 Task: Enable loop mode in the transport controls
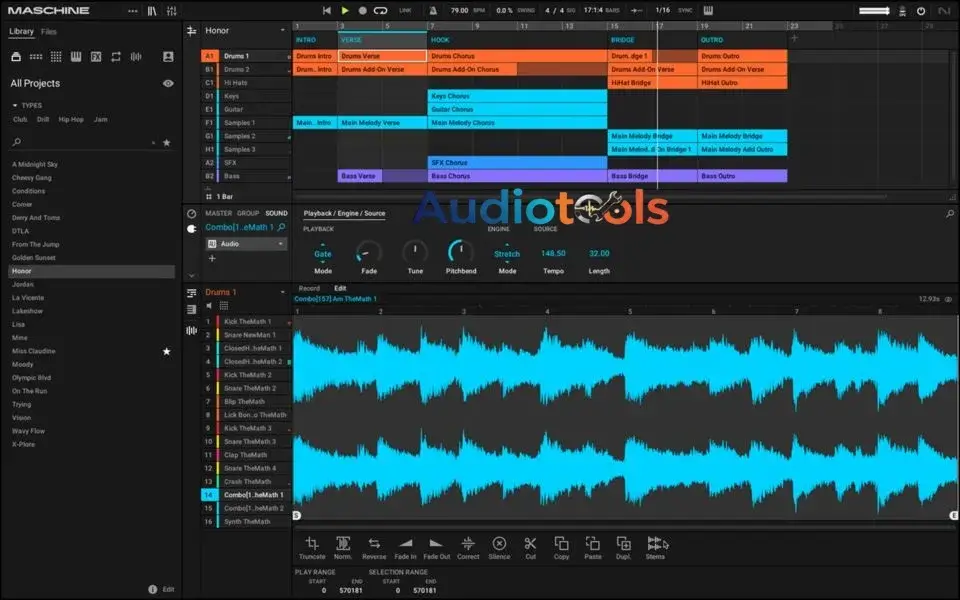[x=383, y=10]
